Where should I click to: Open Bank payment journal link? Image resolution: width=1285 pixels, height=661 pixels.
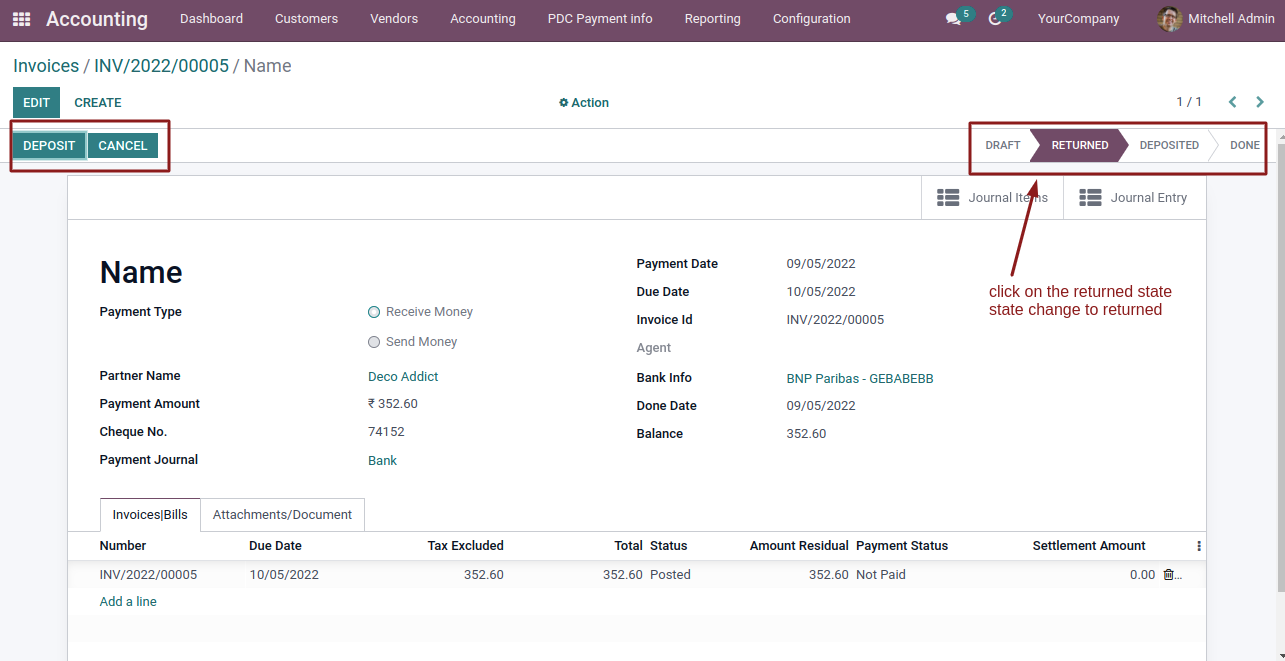pos(382,461)
